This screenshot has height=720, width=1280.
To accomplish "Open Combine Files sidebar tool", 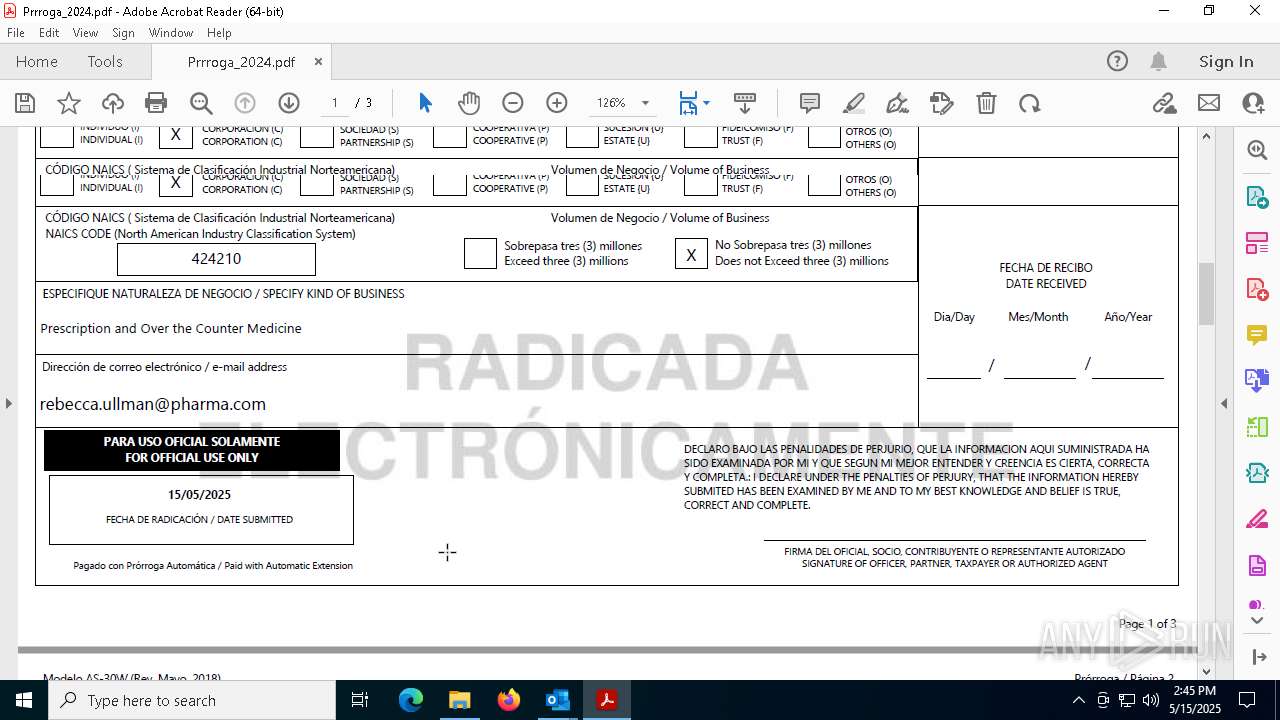I will click(1257, 381).
